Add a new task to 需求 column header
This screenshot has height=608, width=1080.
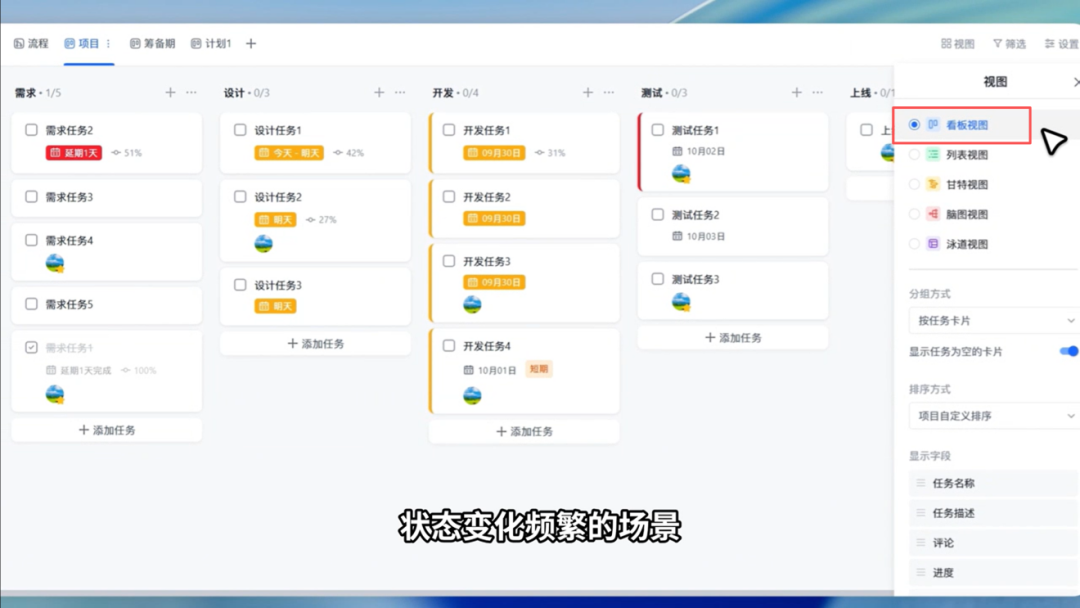pos(170,92)
